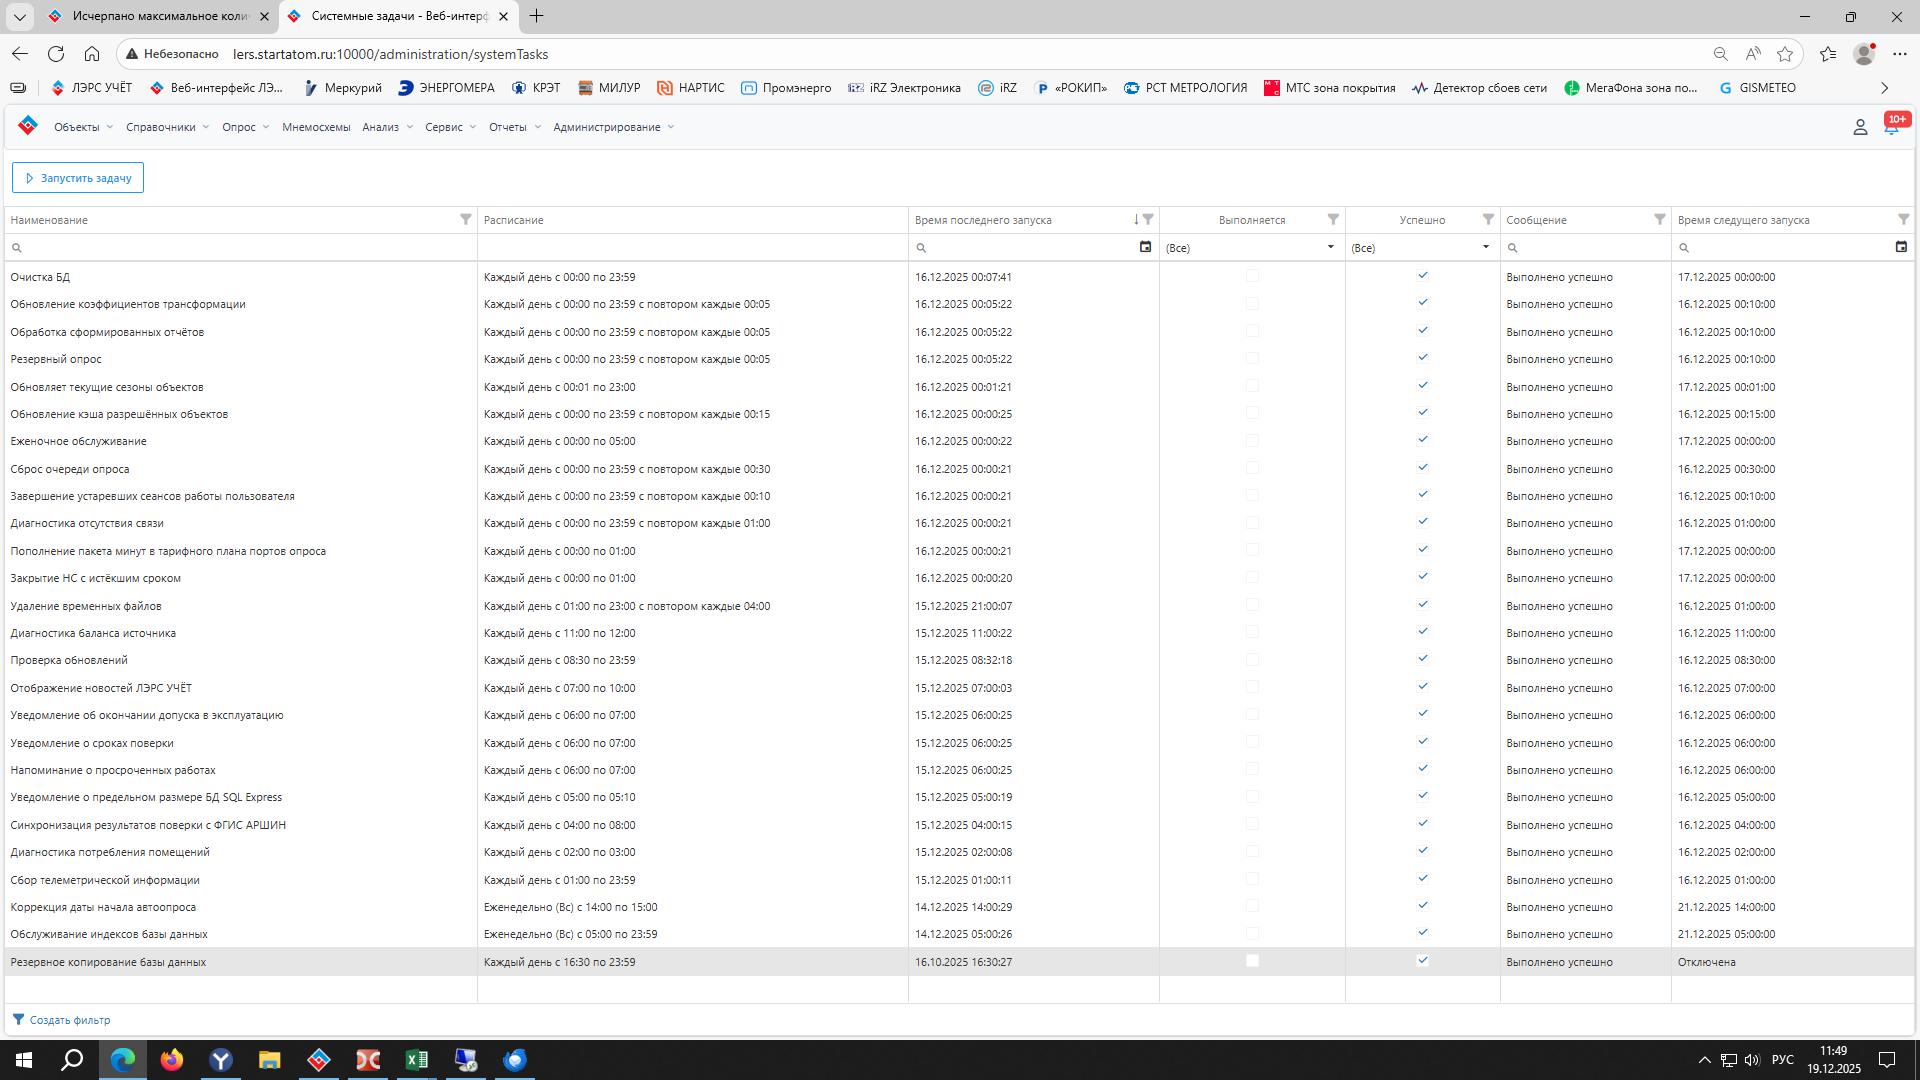
Task: Click the Запустить задачу button
Action: pos(78,178)
